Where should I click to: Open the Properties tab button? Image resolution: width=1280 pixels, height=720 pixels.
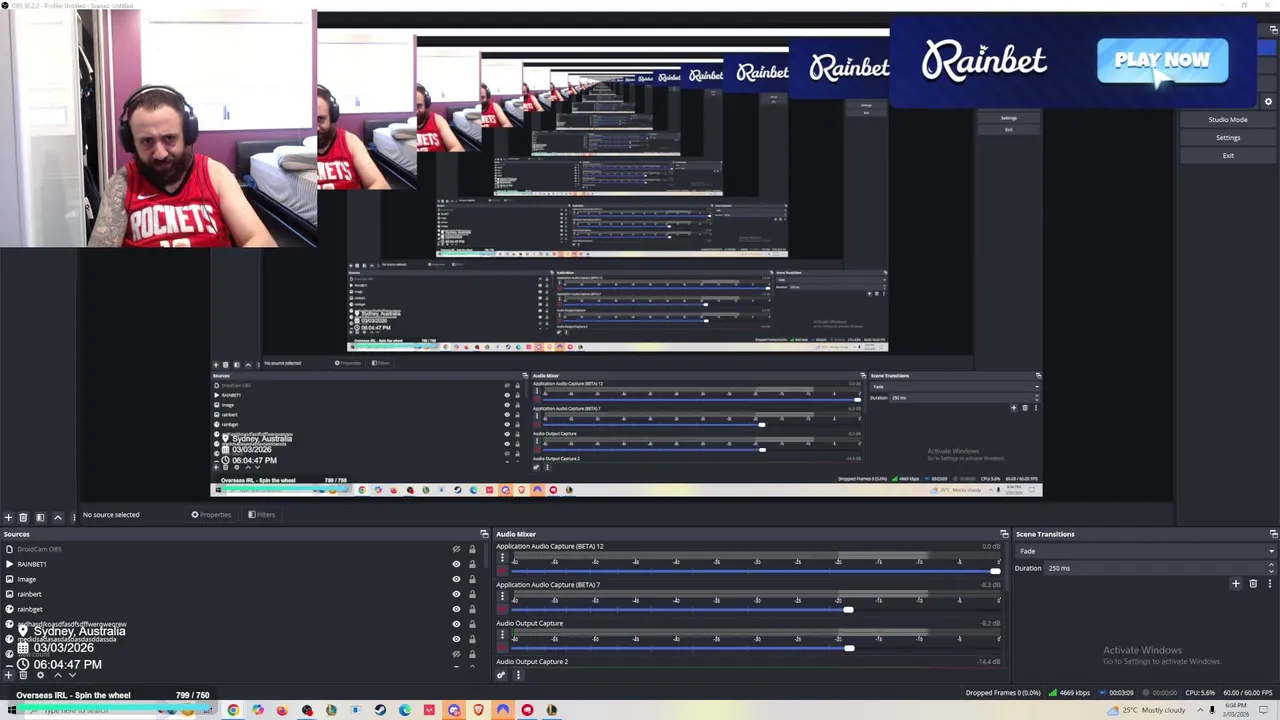(211, 515)
